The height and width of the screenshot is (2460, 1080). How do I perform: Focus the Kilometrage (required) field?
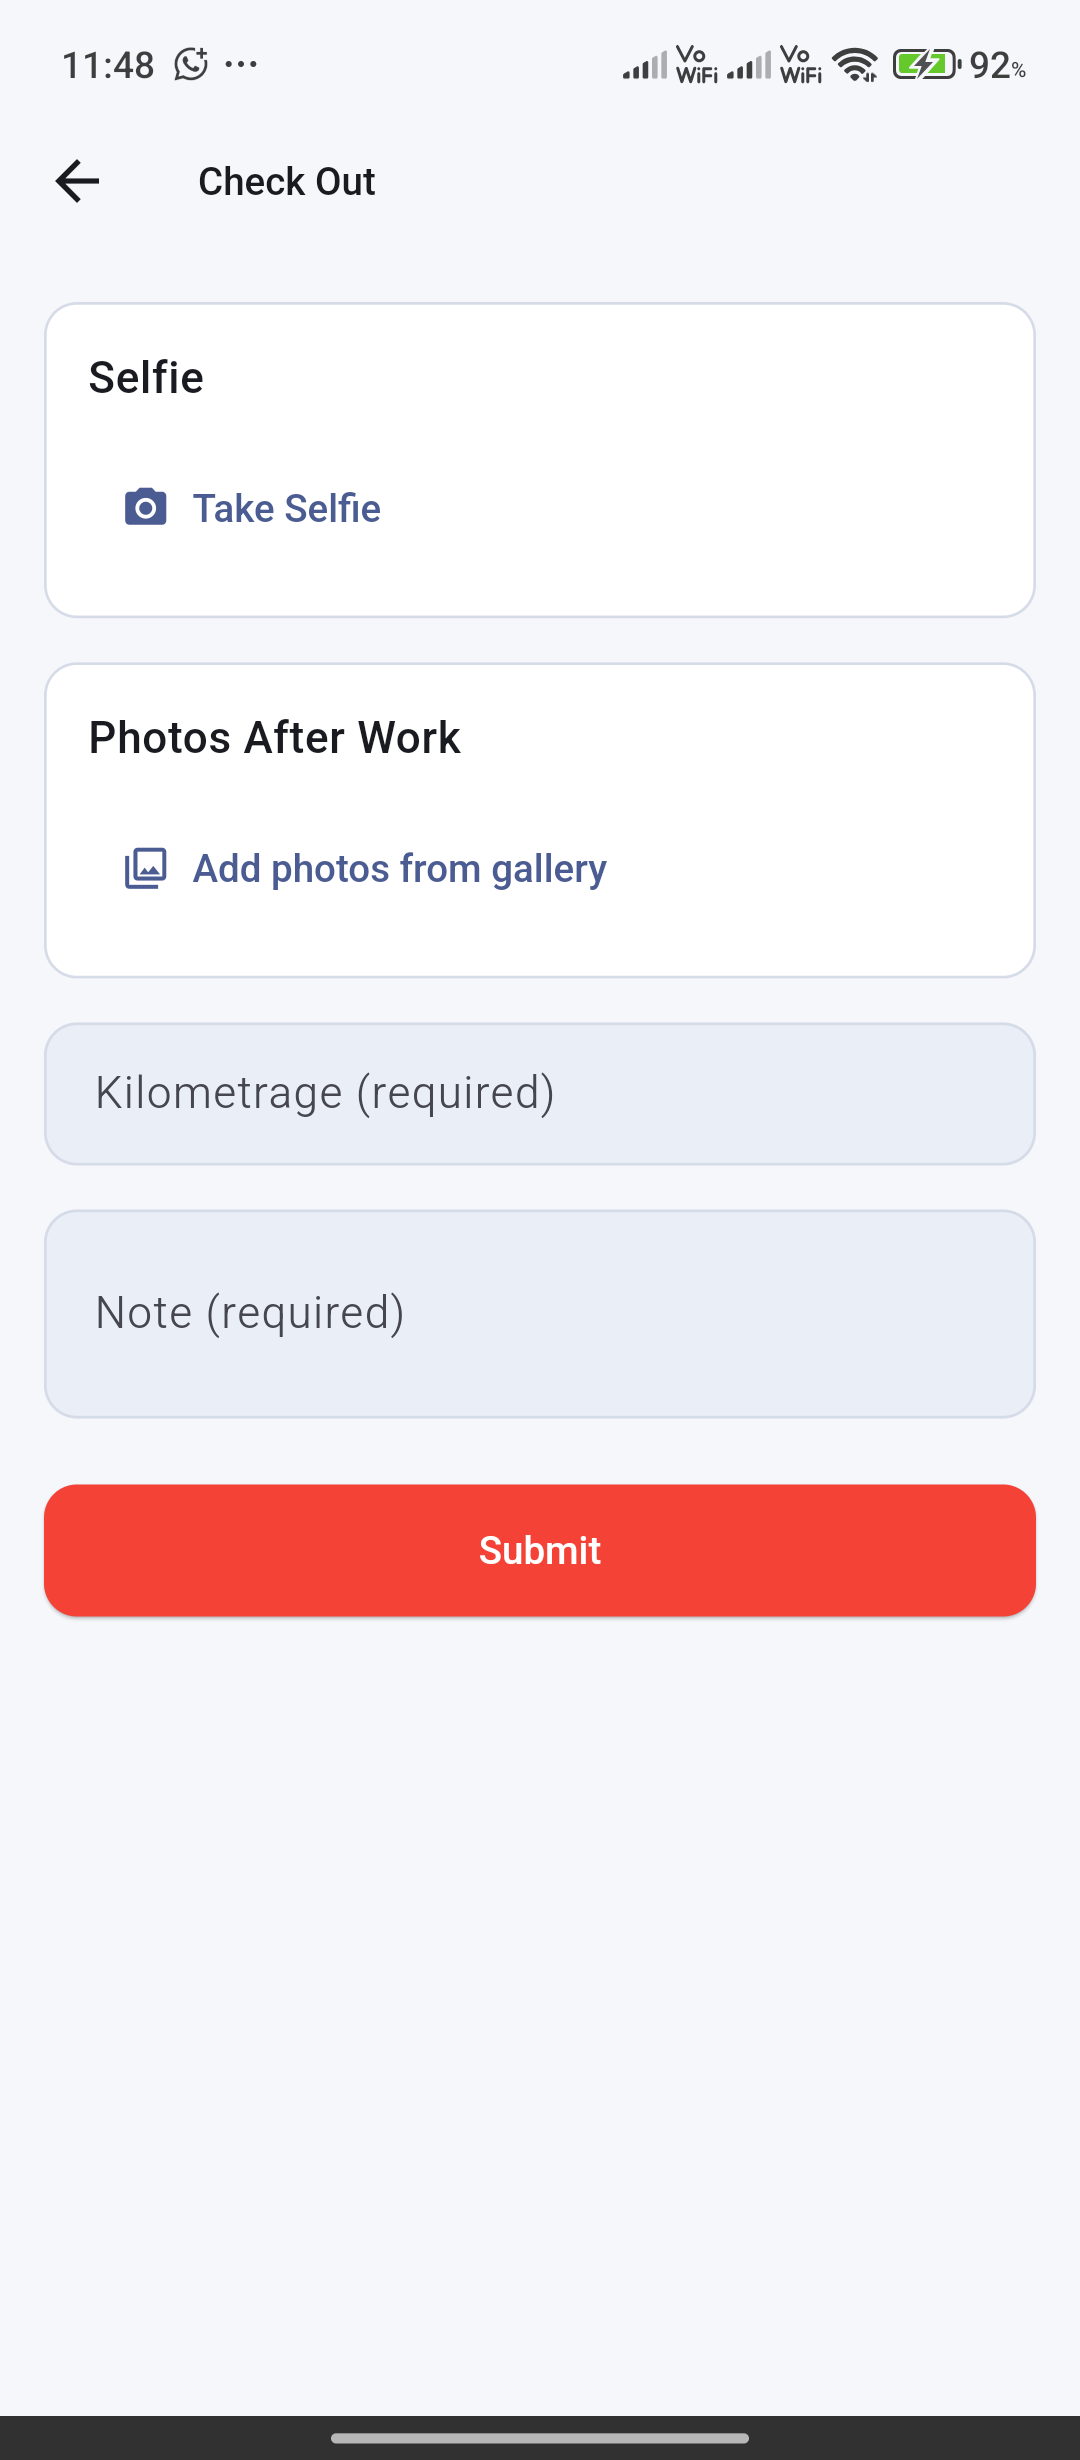pyautogui.click(x=540, y=1093)
